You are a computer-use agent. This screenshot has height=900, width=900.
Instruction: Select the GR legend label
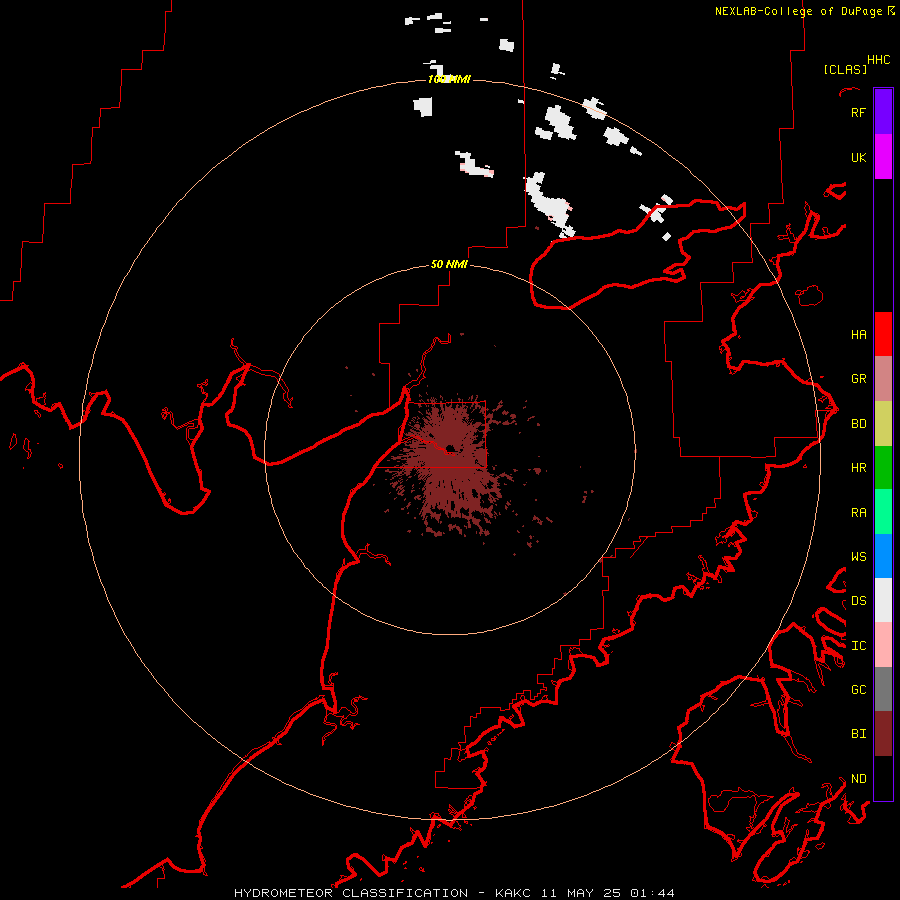[858, 379]
